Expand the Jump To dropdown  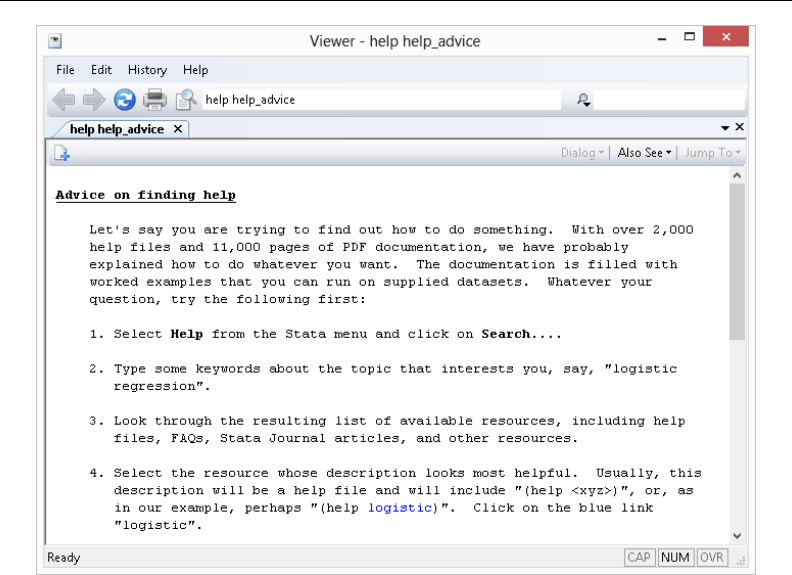712,153
